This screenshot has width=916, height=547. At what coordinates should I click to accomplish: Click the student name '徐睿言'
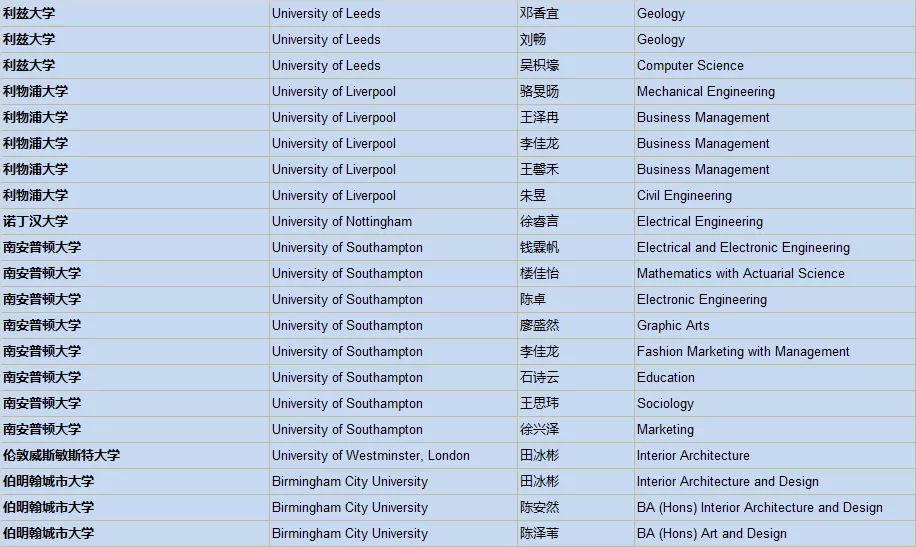539,221
